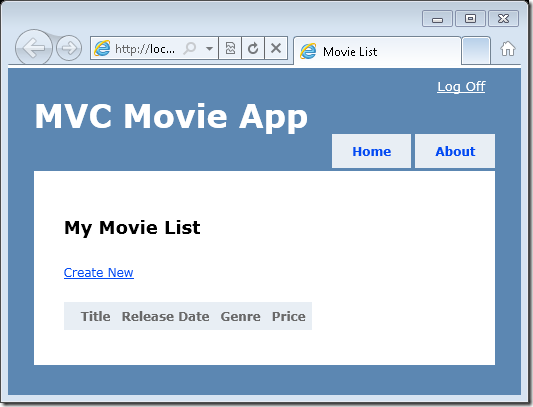The width and height of the screenshot is (533, 407).
Task: Click the Log Off link
Action: tap(461, 87)
